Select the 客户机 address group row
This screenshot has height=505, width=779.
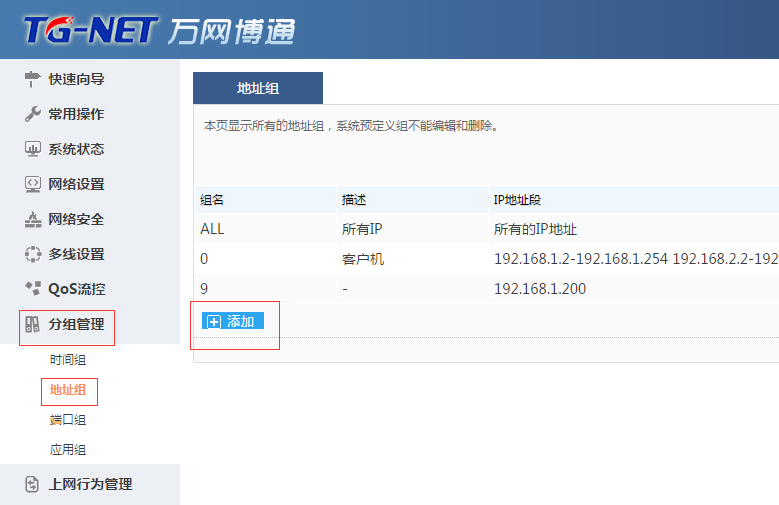click(362, 260)
